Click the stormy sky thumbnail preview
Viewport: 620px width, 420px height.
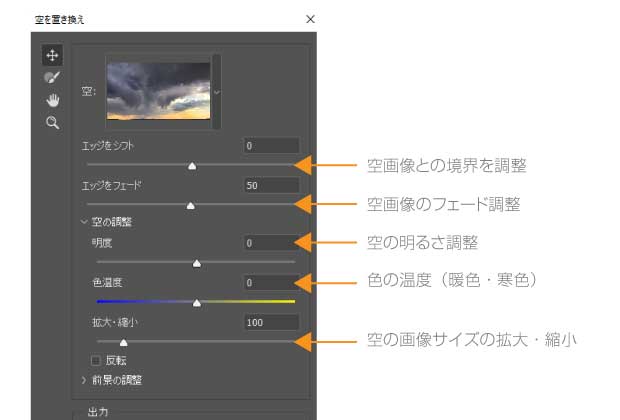click(x=159, y=91)
